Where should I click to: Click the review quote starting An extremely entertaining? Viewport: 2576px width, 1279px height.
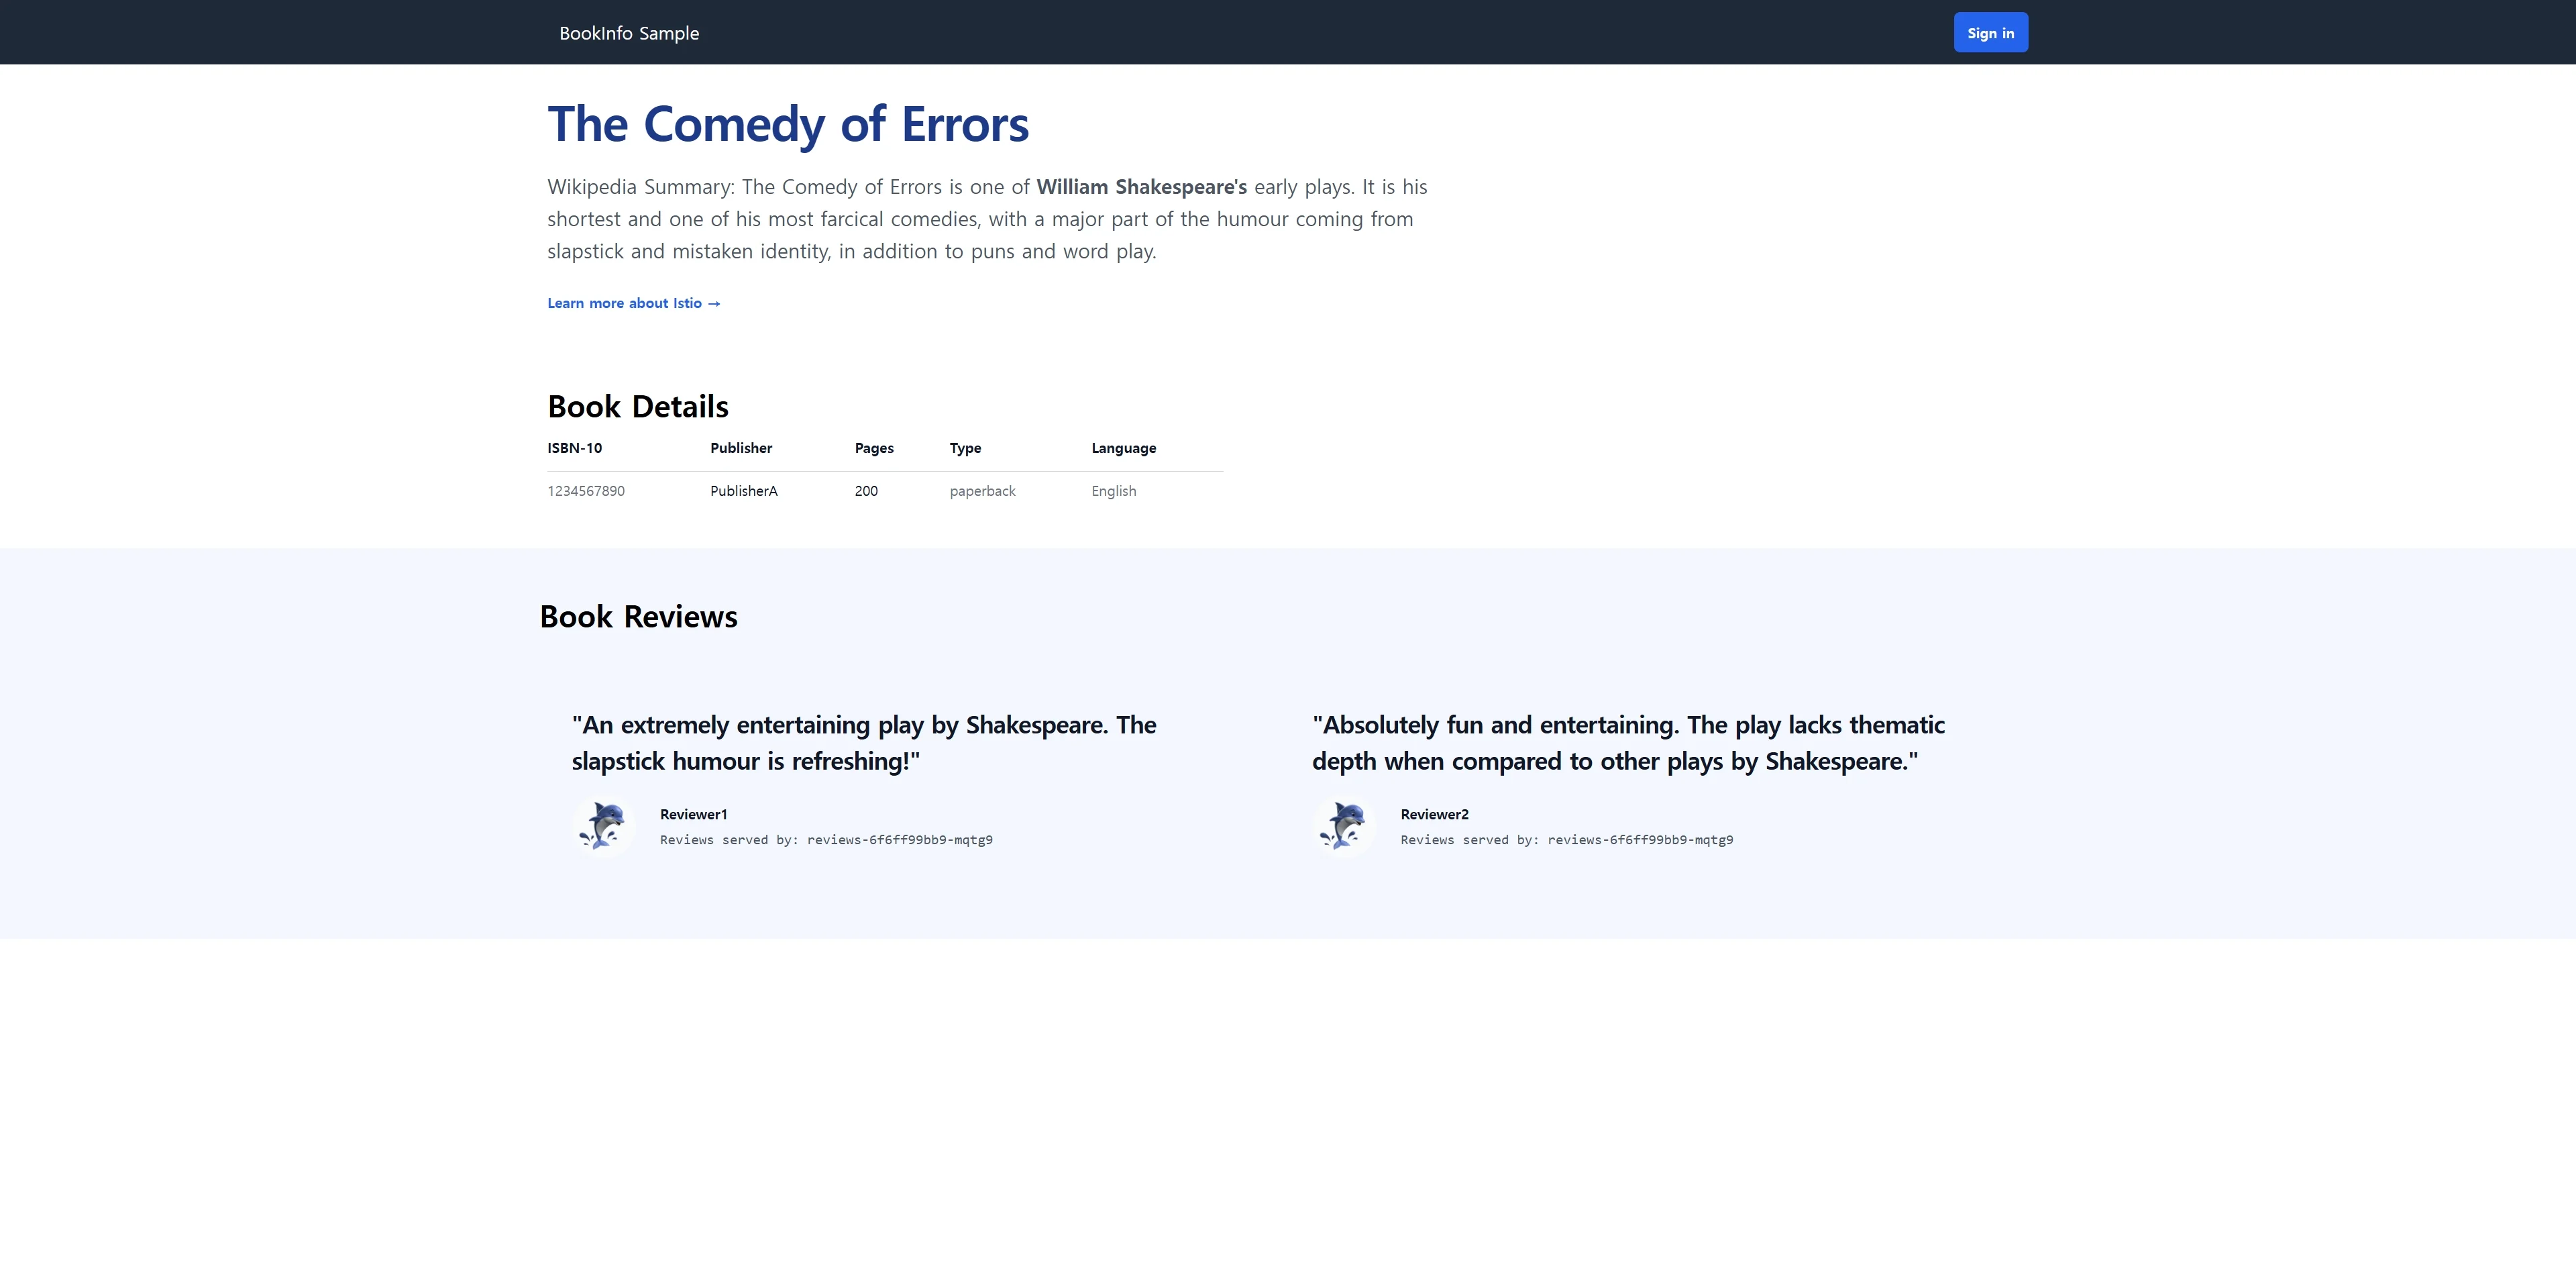[x=864, y=743]
